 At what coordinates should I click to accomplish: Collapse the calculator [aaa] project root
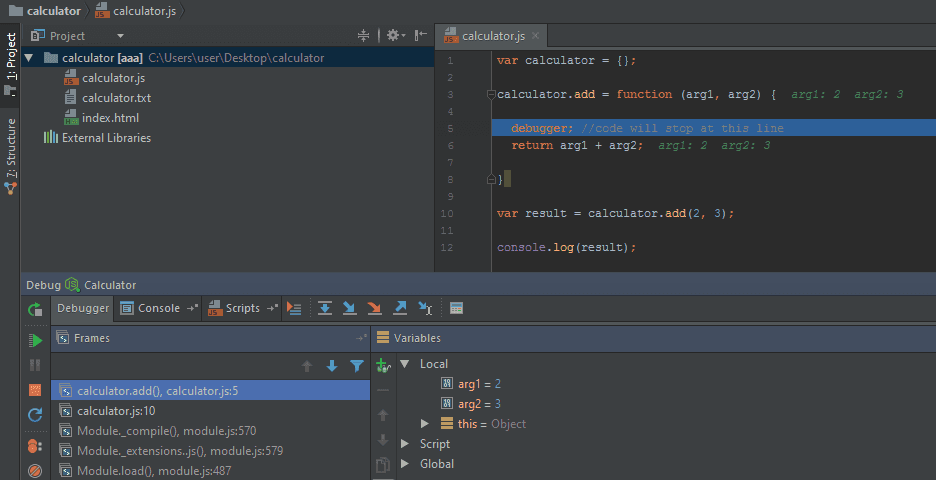click(x=29, y=58)
